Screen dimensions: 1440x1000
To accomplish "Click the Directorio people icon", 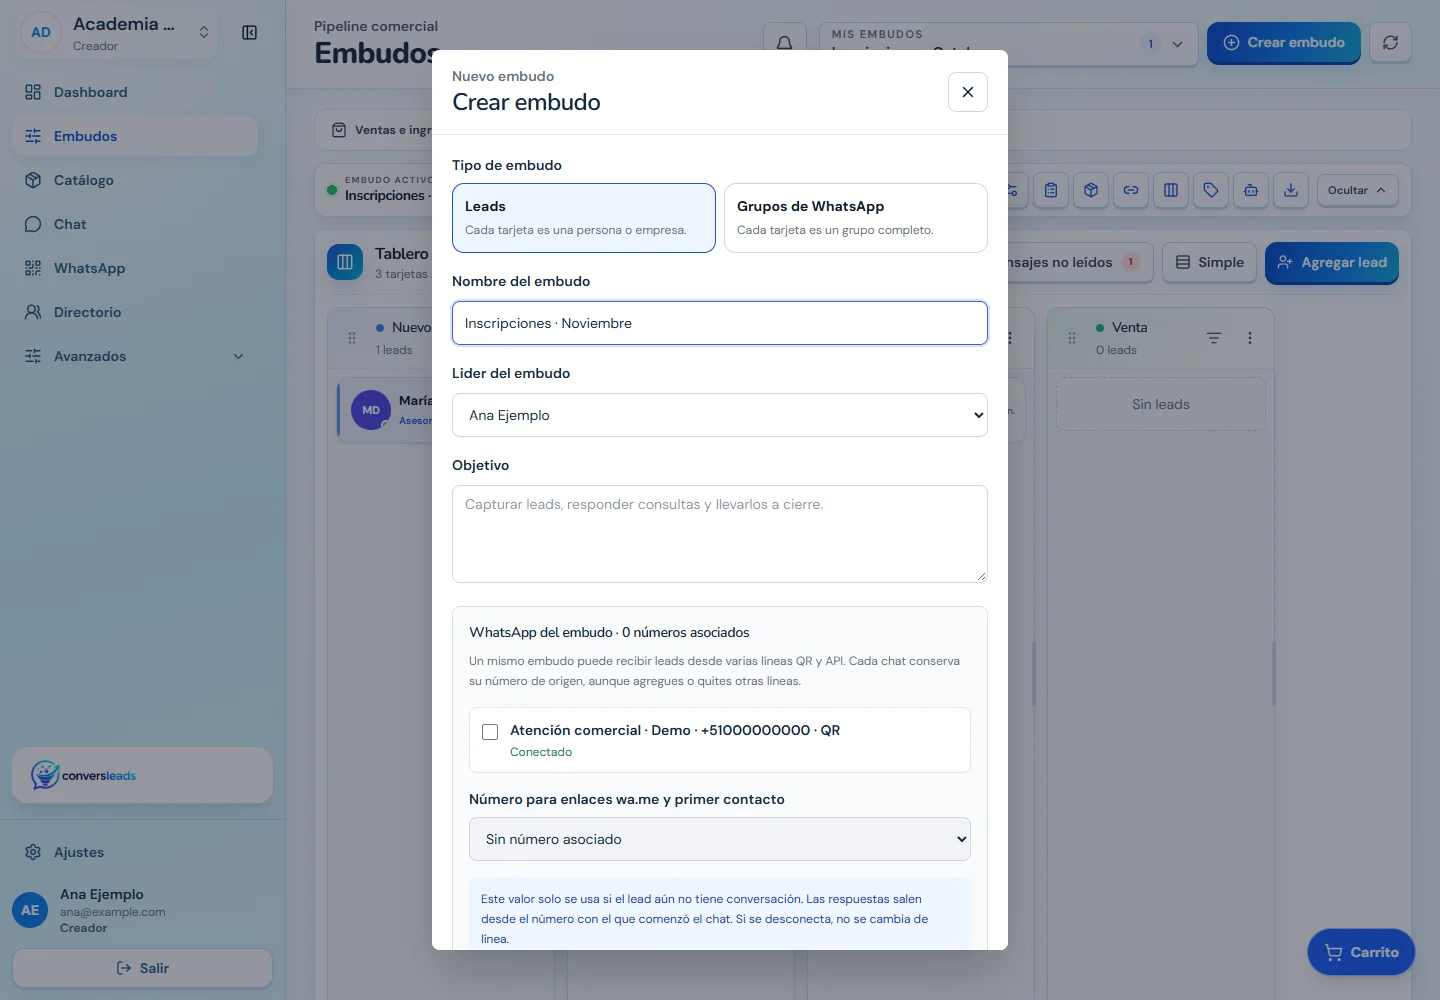I will click(33, 312).
